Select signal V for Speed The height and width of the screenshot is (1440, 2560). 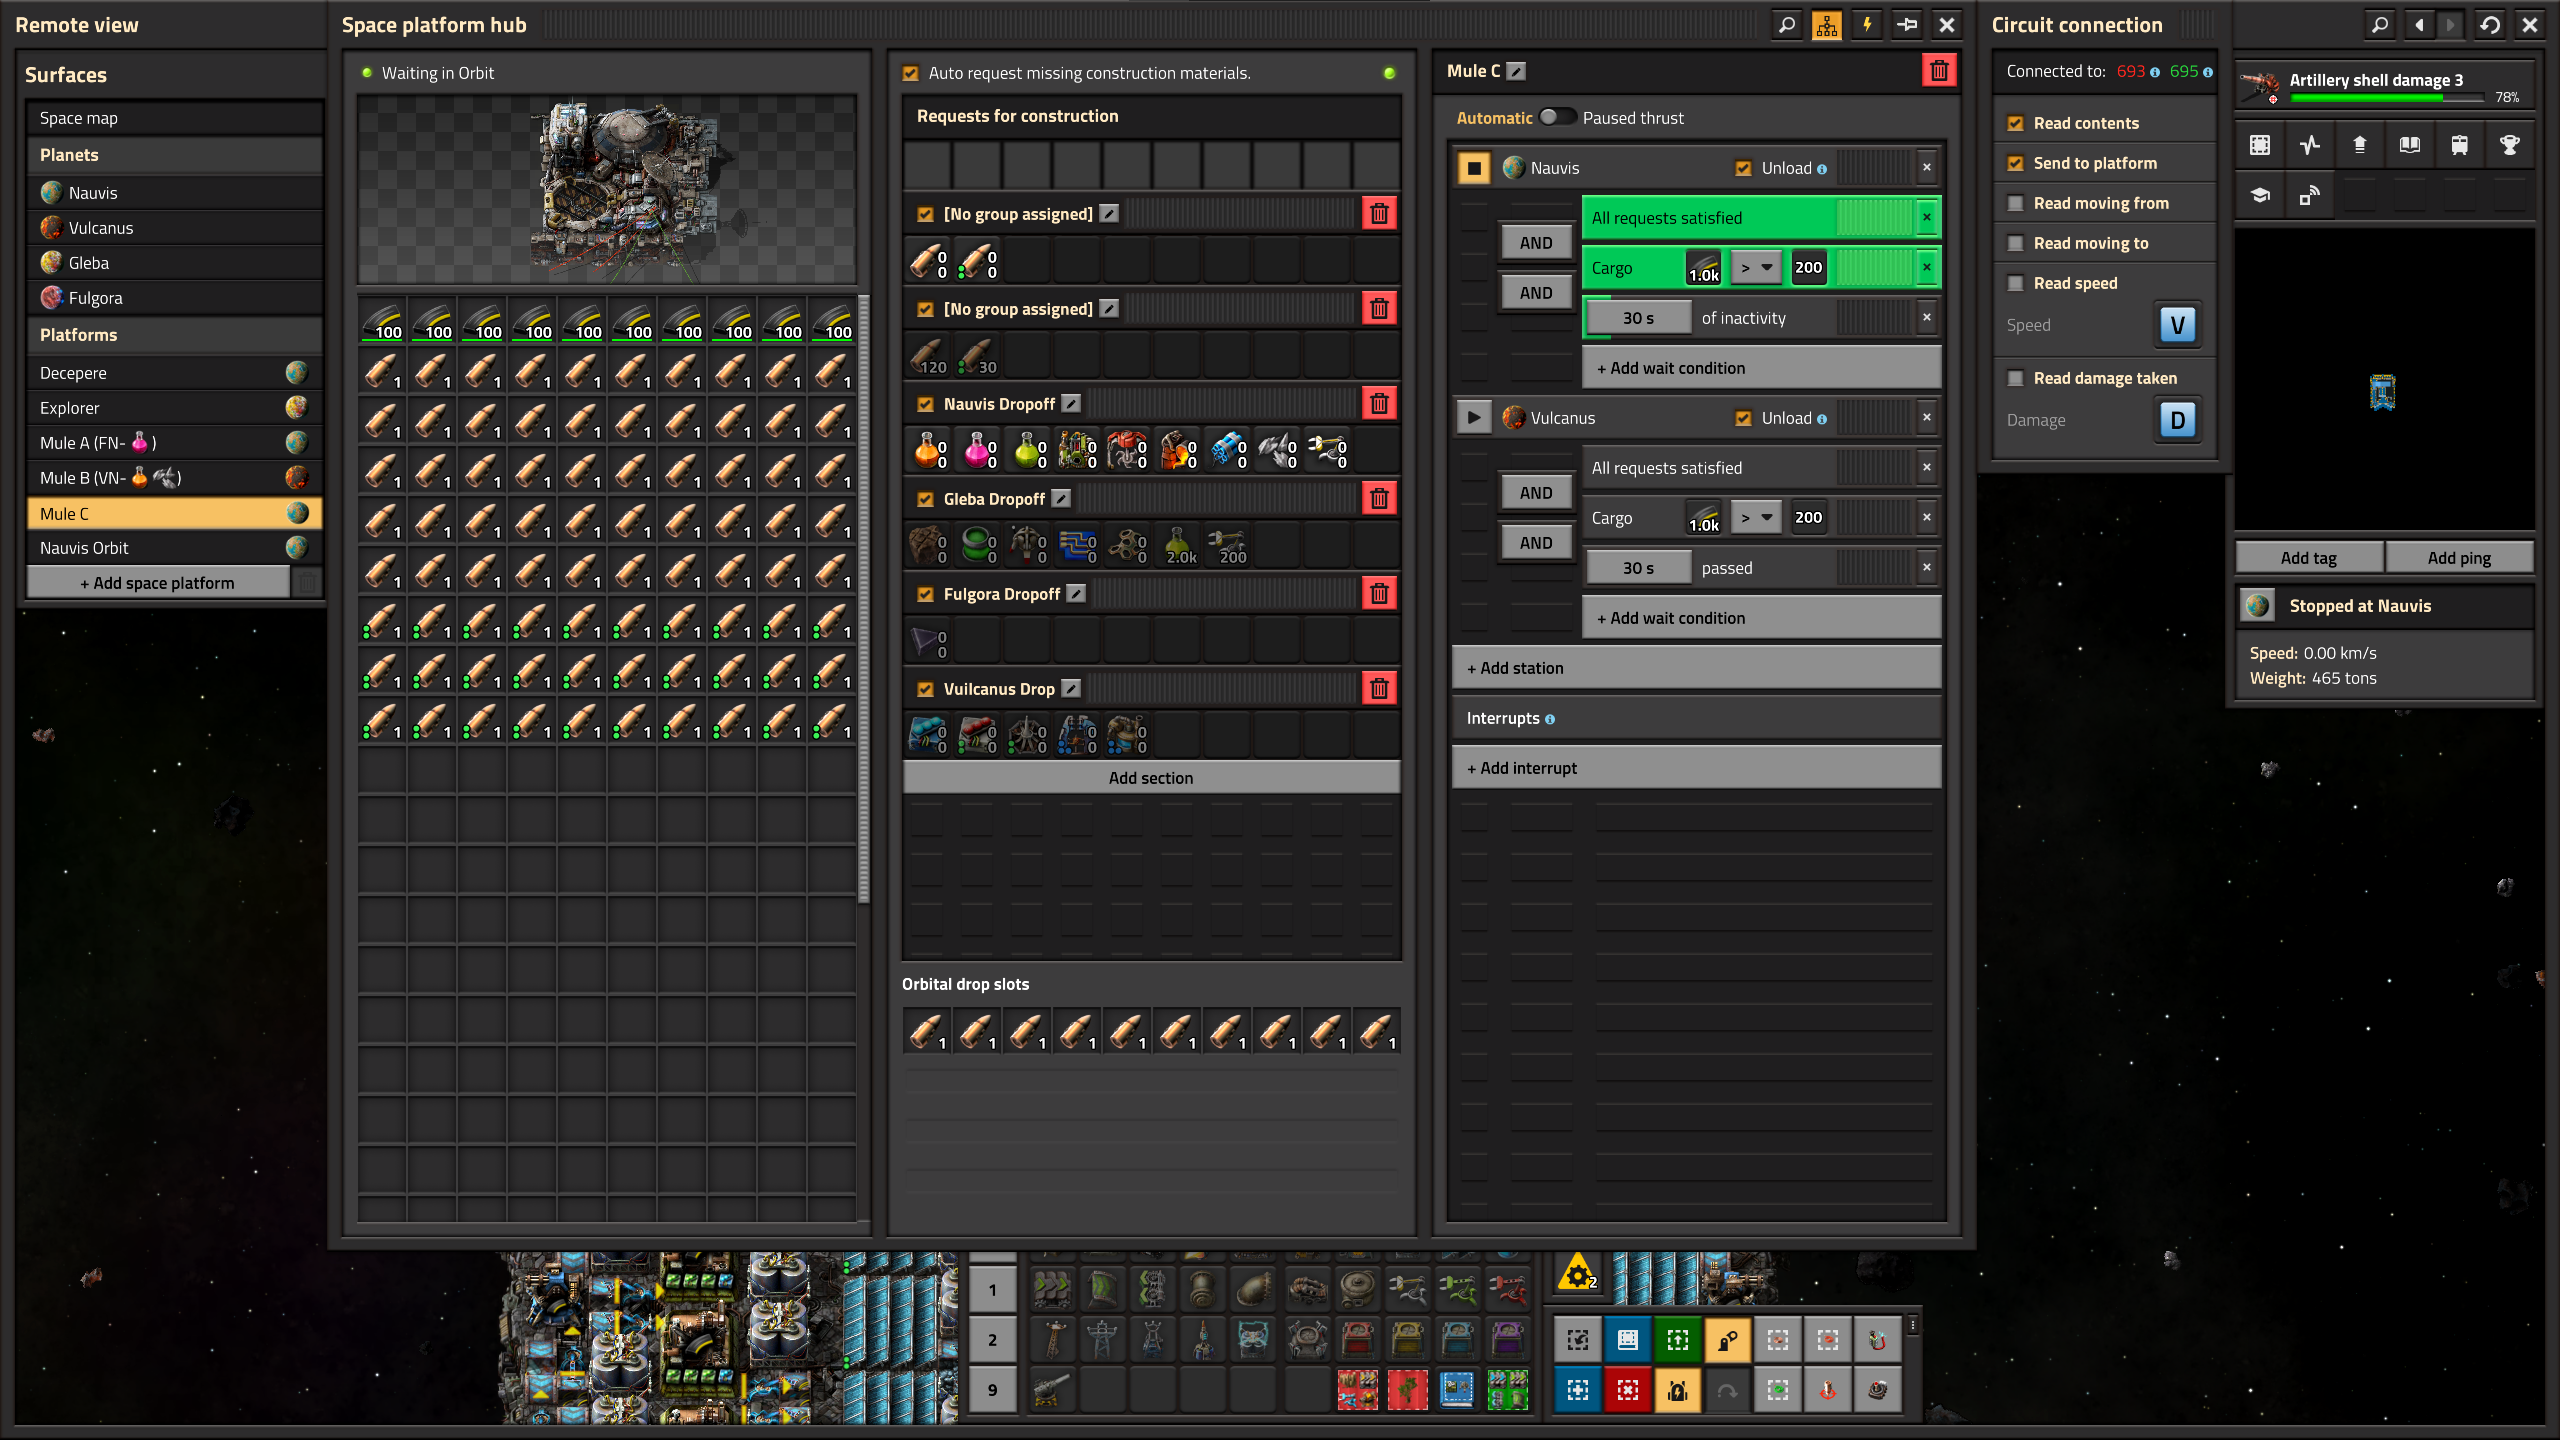pyautogui.click(x=2177, y=325)
